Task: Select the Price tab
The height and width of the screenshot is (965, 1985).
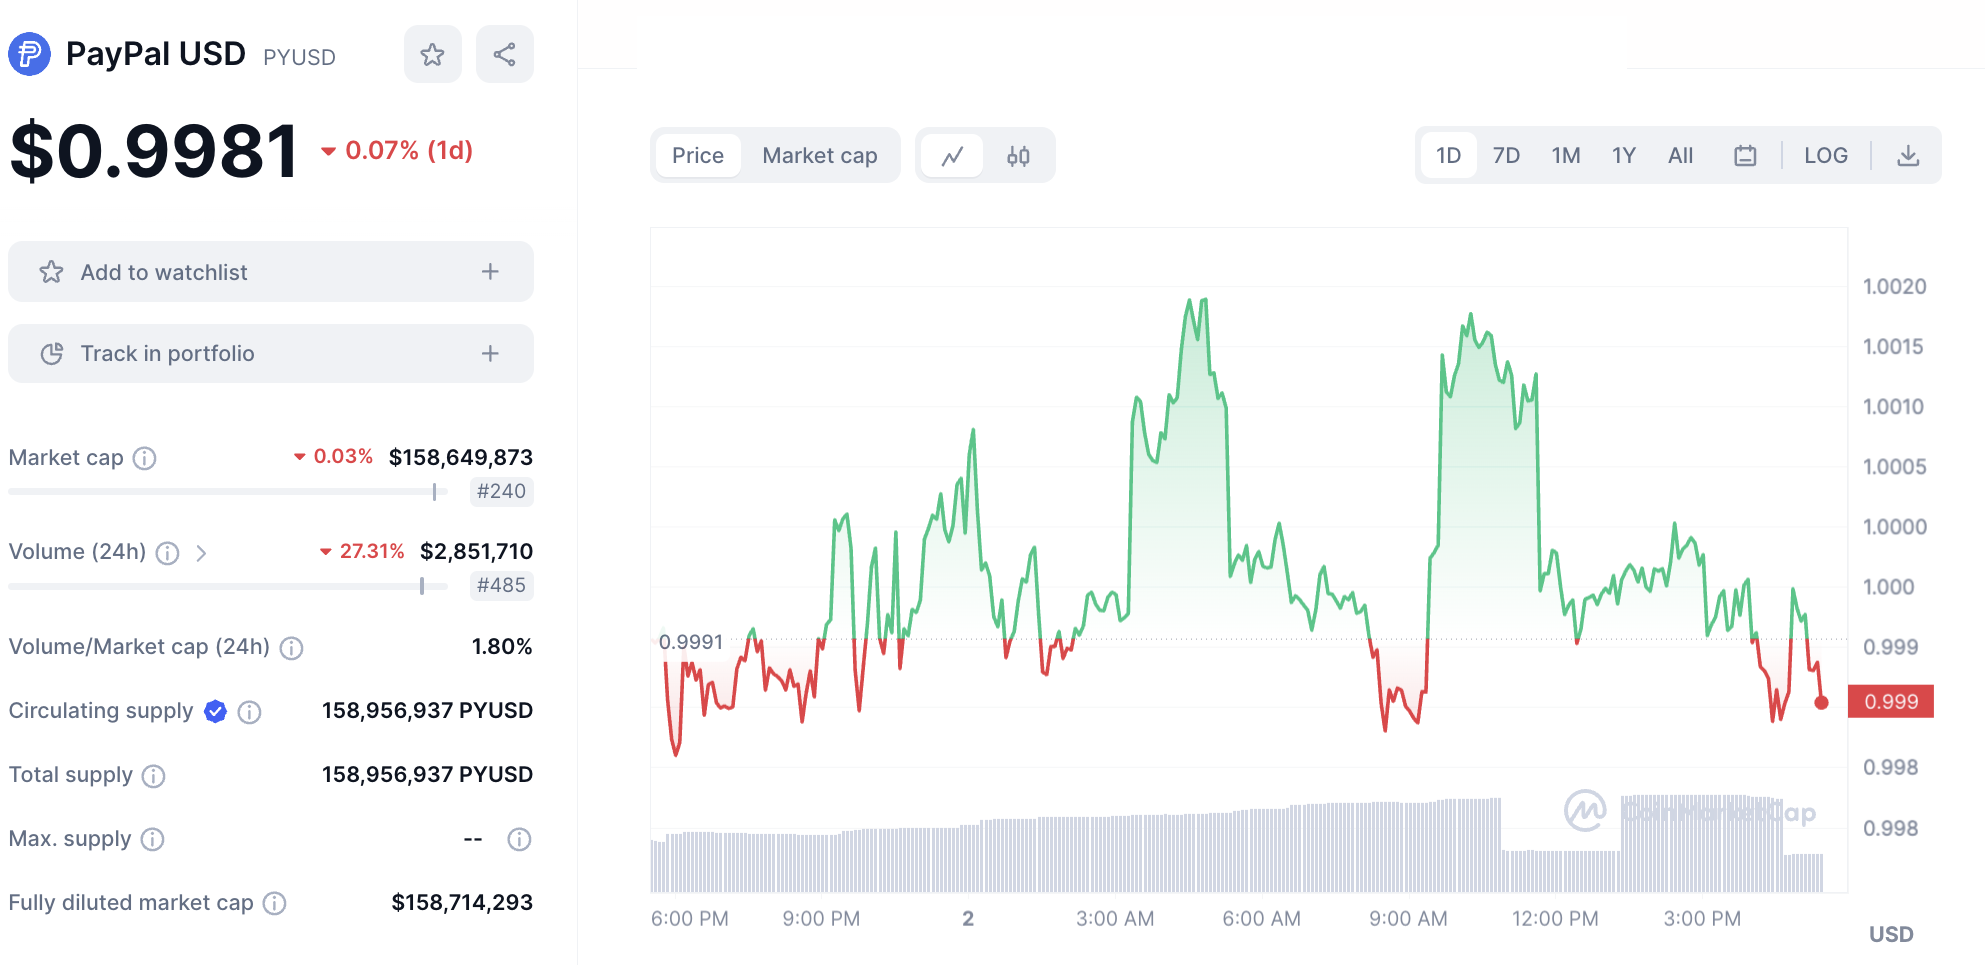Action: [698, 156]
